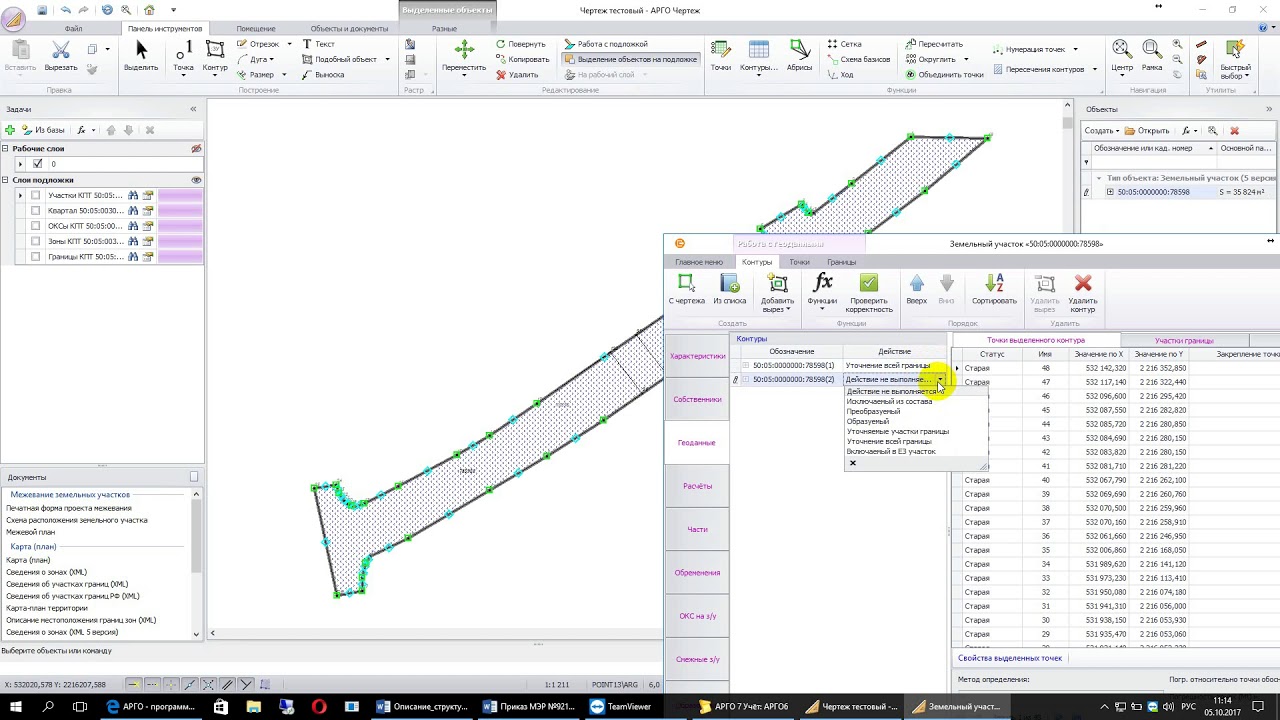Click red delete icon in Объекты panel

tap(1234, 131)
